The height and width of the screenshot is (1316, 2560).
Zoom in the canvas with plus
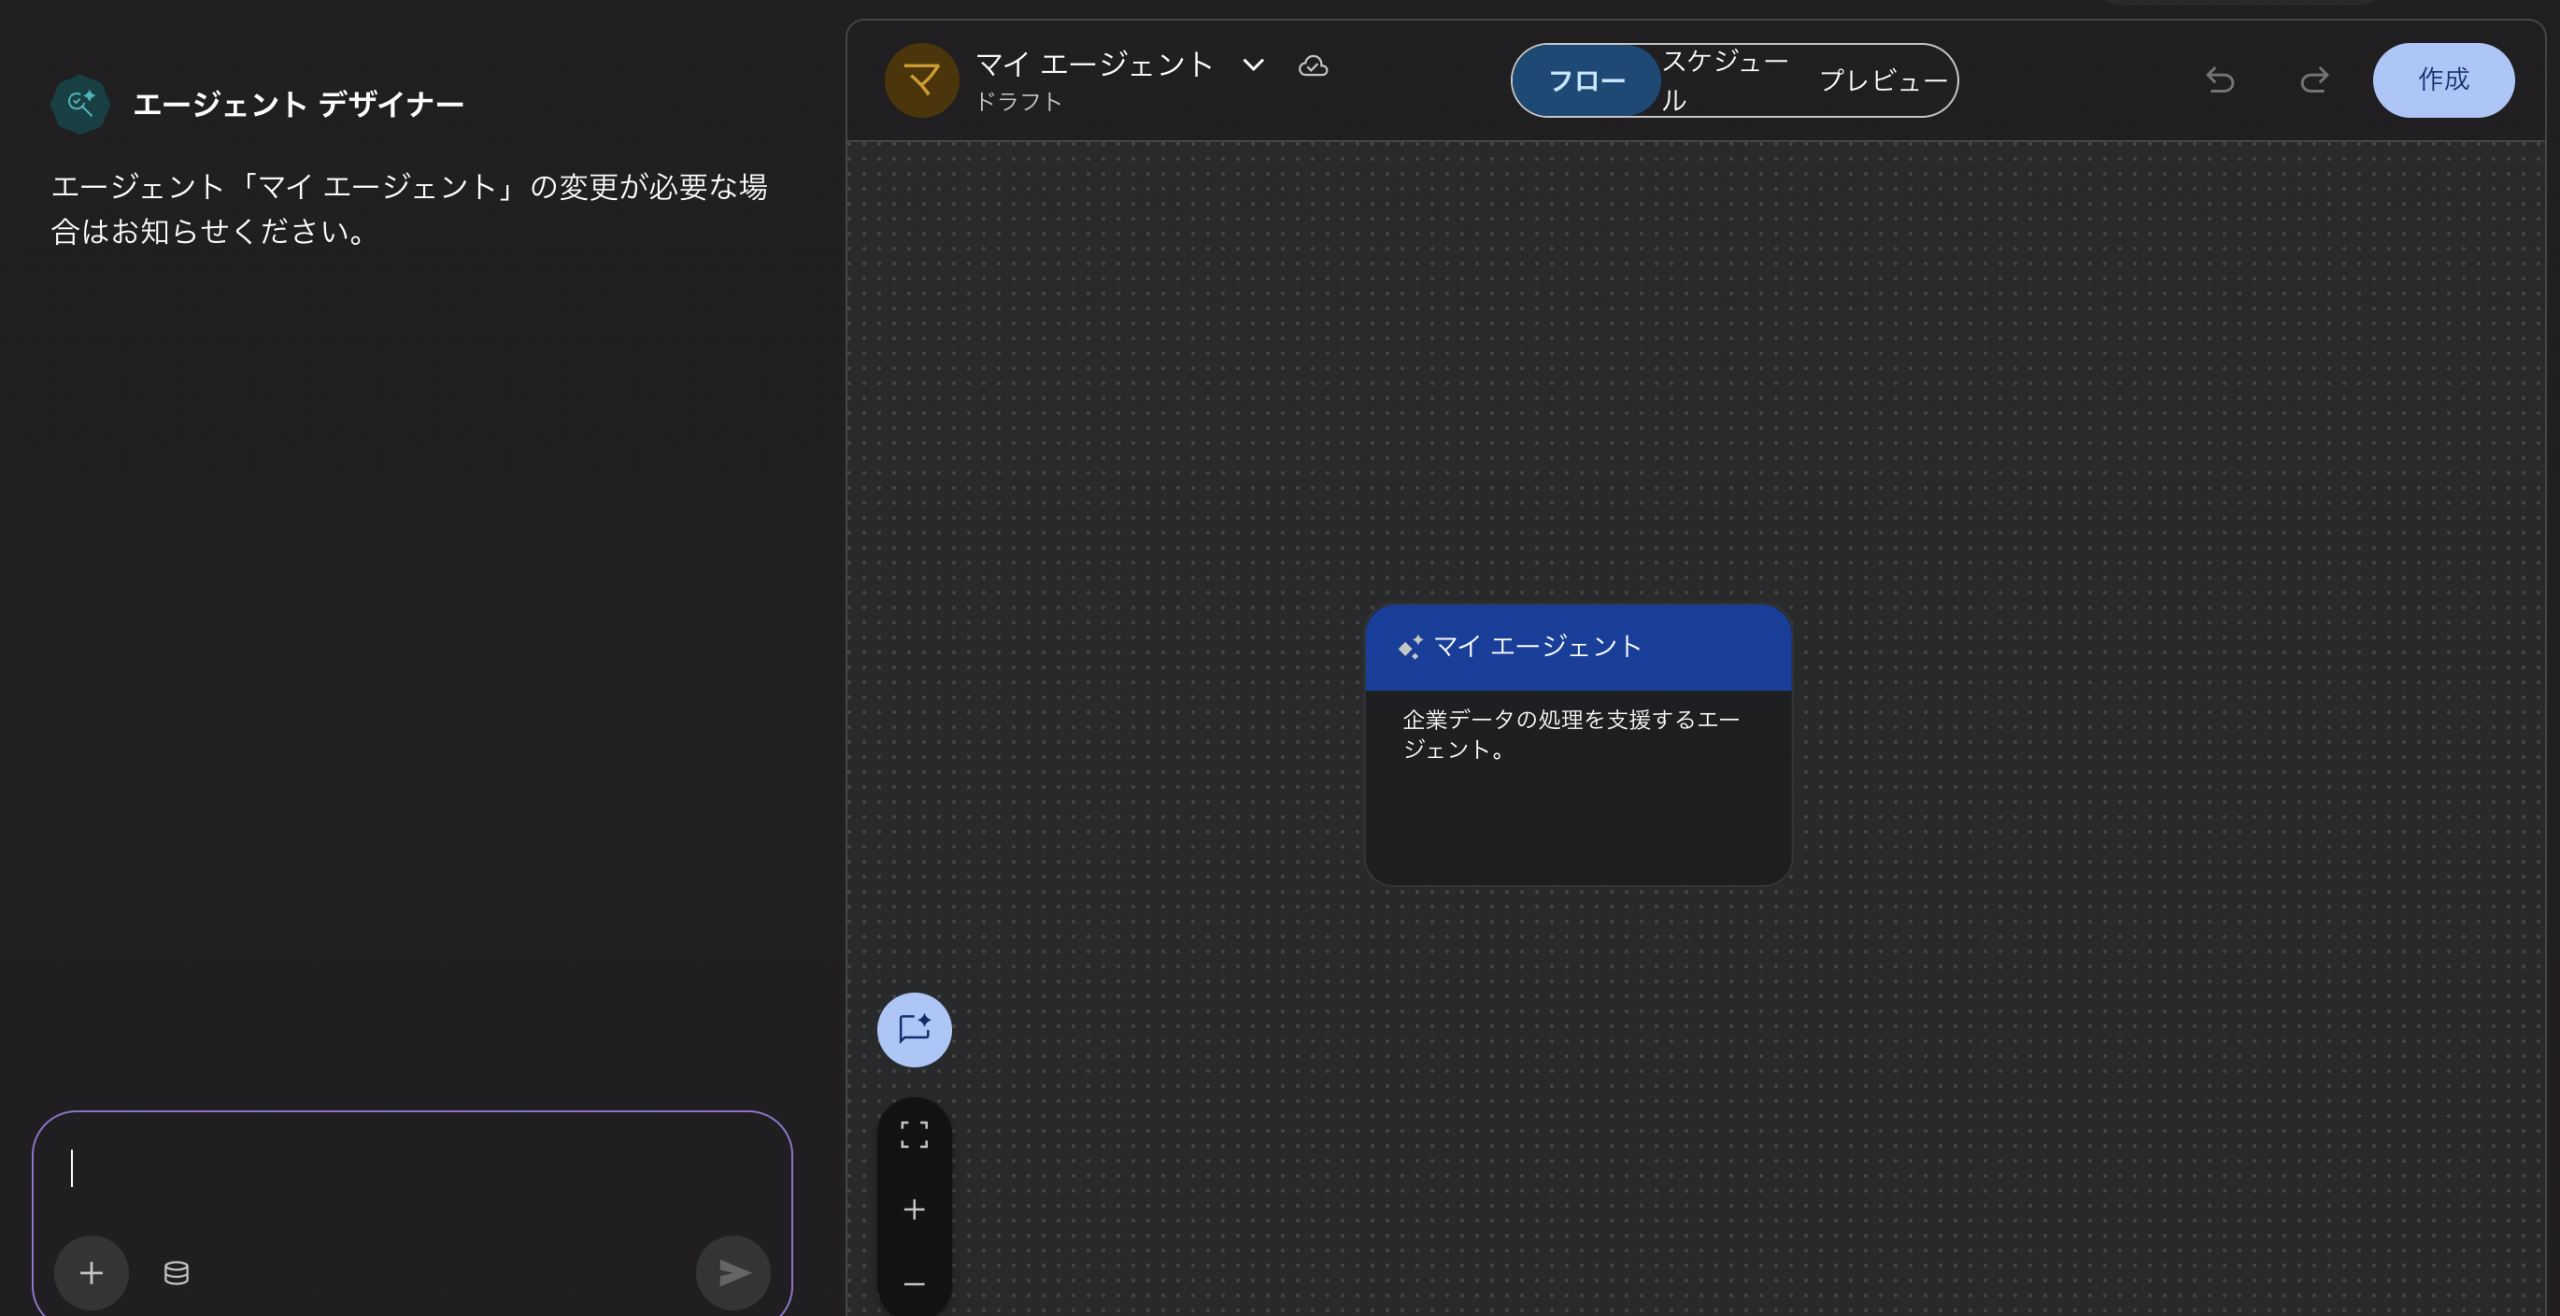914,1210
